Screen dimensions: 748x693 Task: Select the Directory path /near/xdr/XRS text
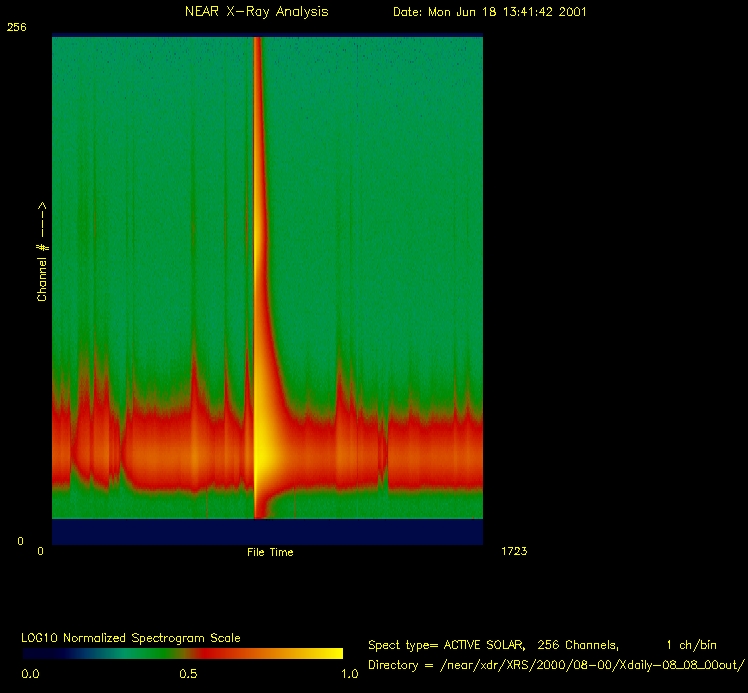[x=556, y=665]
